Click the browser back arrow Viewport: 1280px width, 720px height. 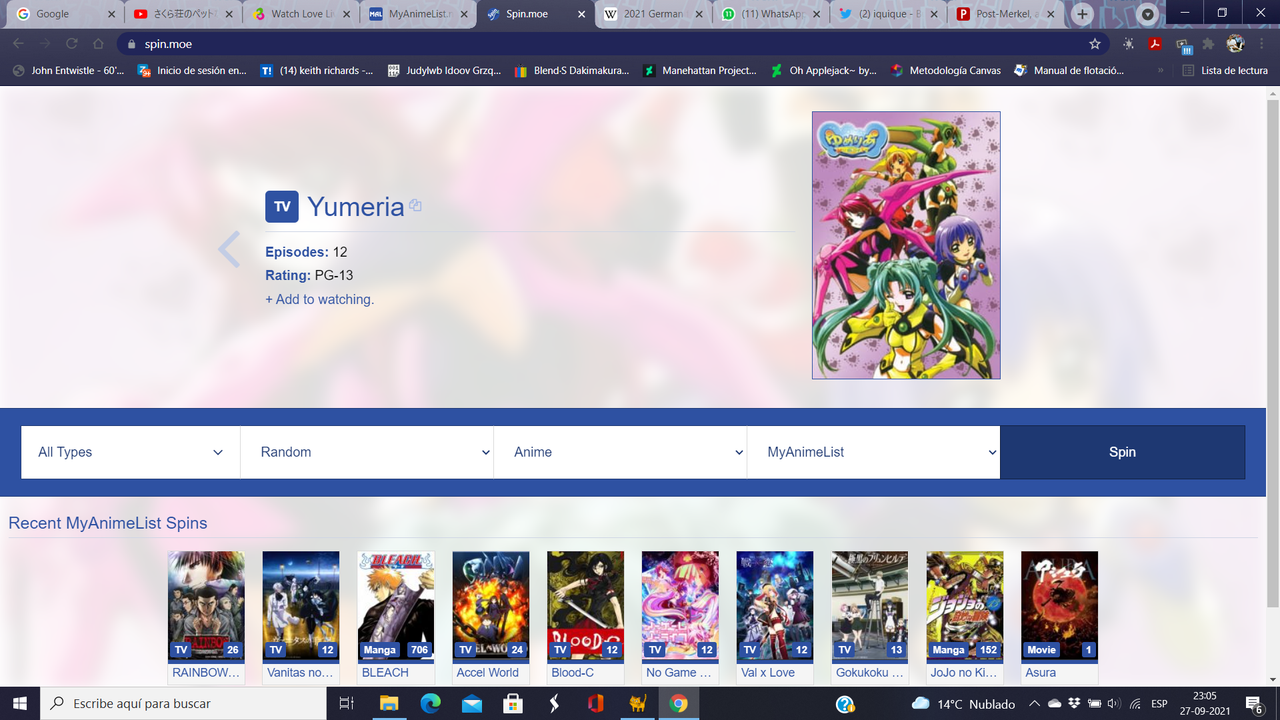tap(20, 44)
